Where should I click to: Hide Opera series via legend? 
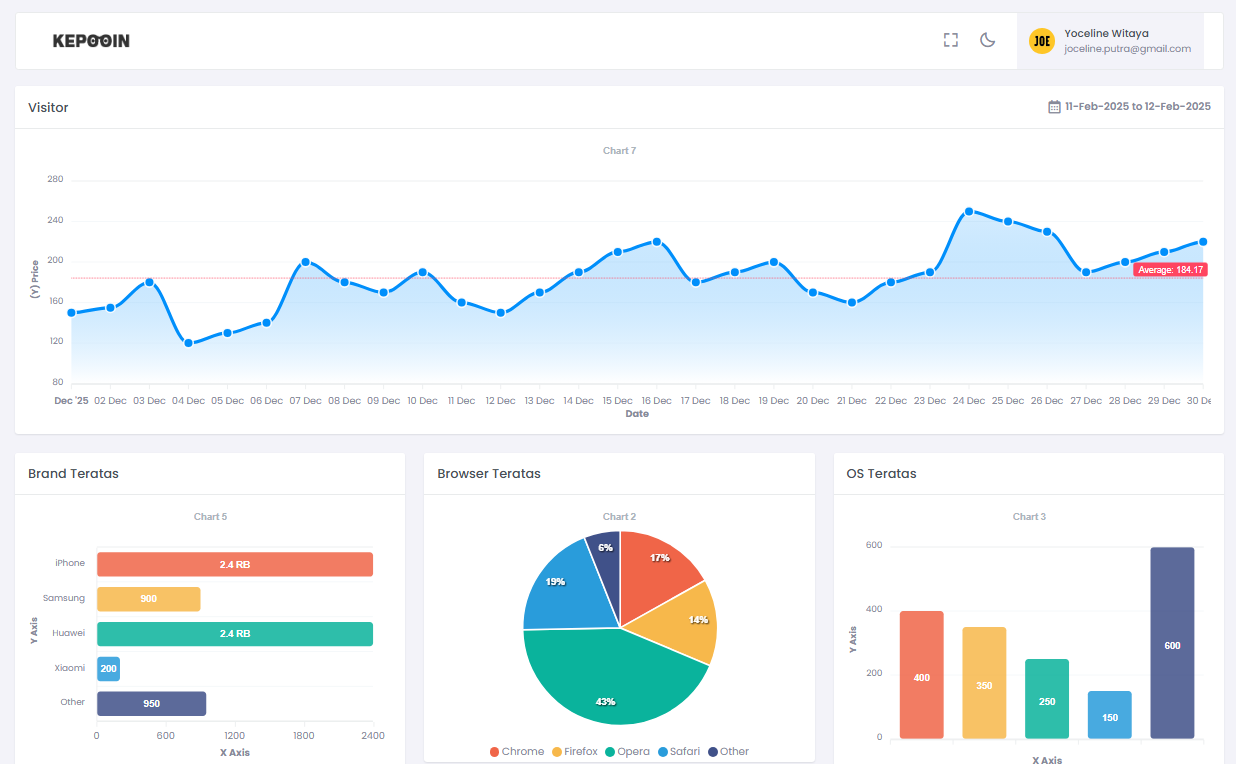[x=627, y=752]
